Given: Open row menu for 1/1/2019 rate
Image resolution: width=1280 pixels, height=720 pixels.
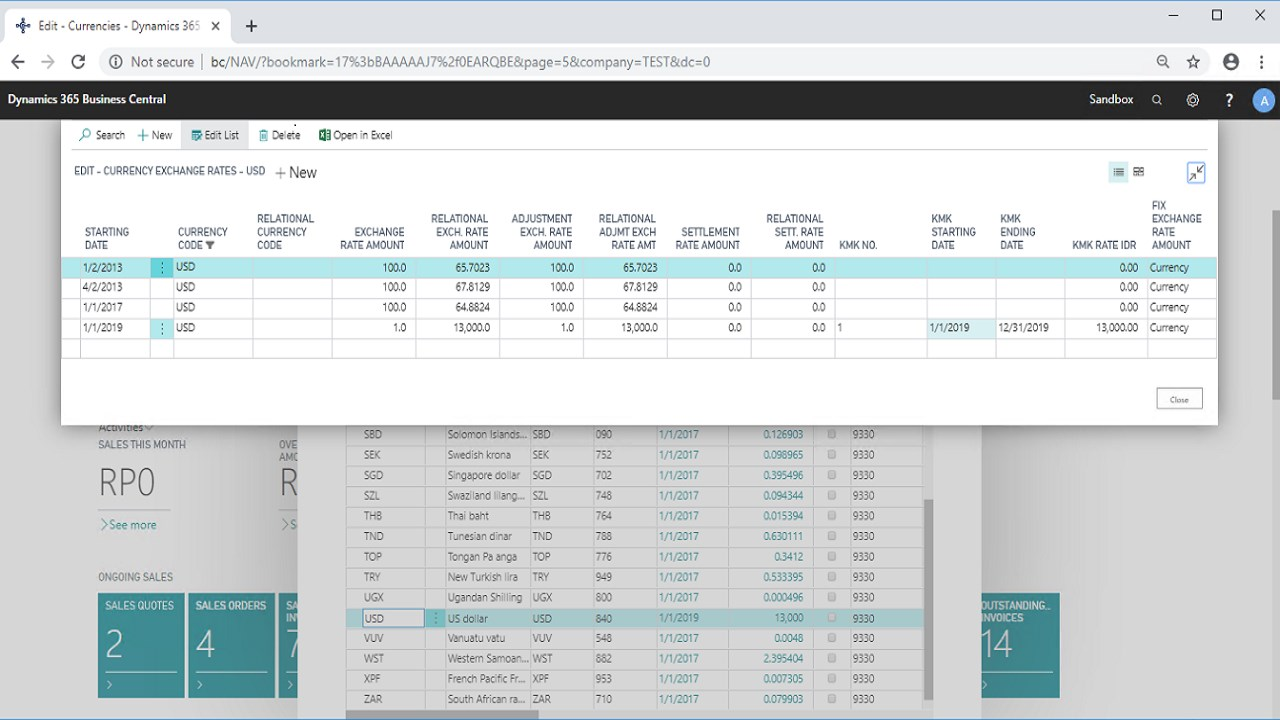Looking at the screenshot, I should pos(162,328).
